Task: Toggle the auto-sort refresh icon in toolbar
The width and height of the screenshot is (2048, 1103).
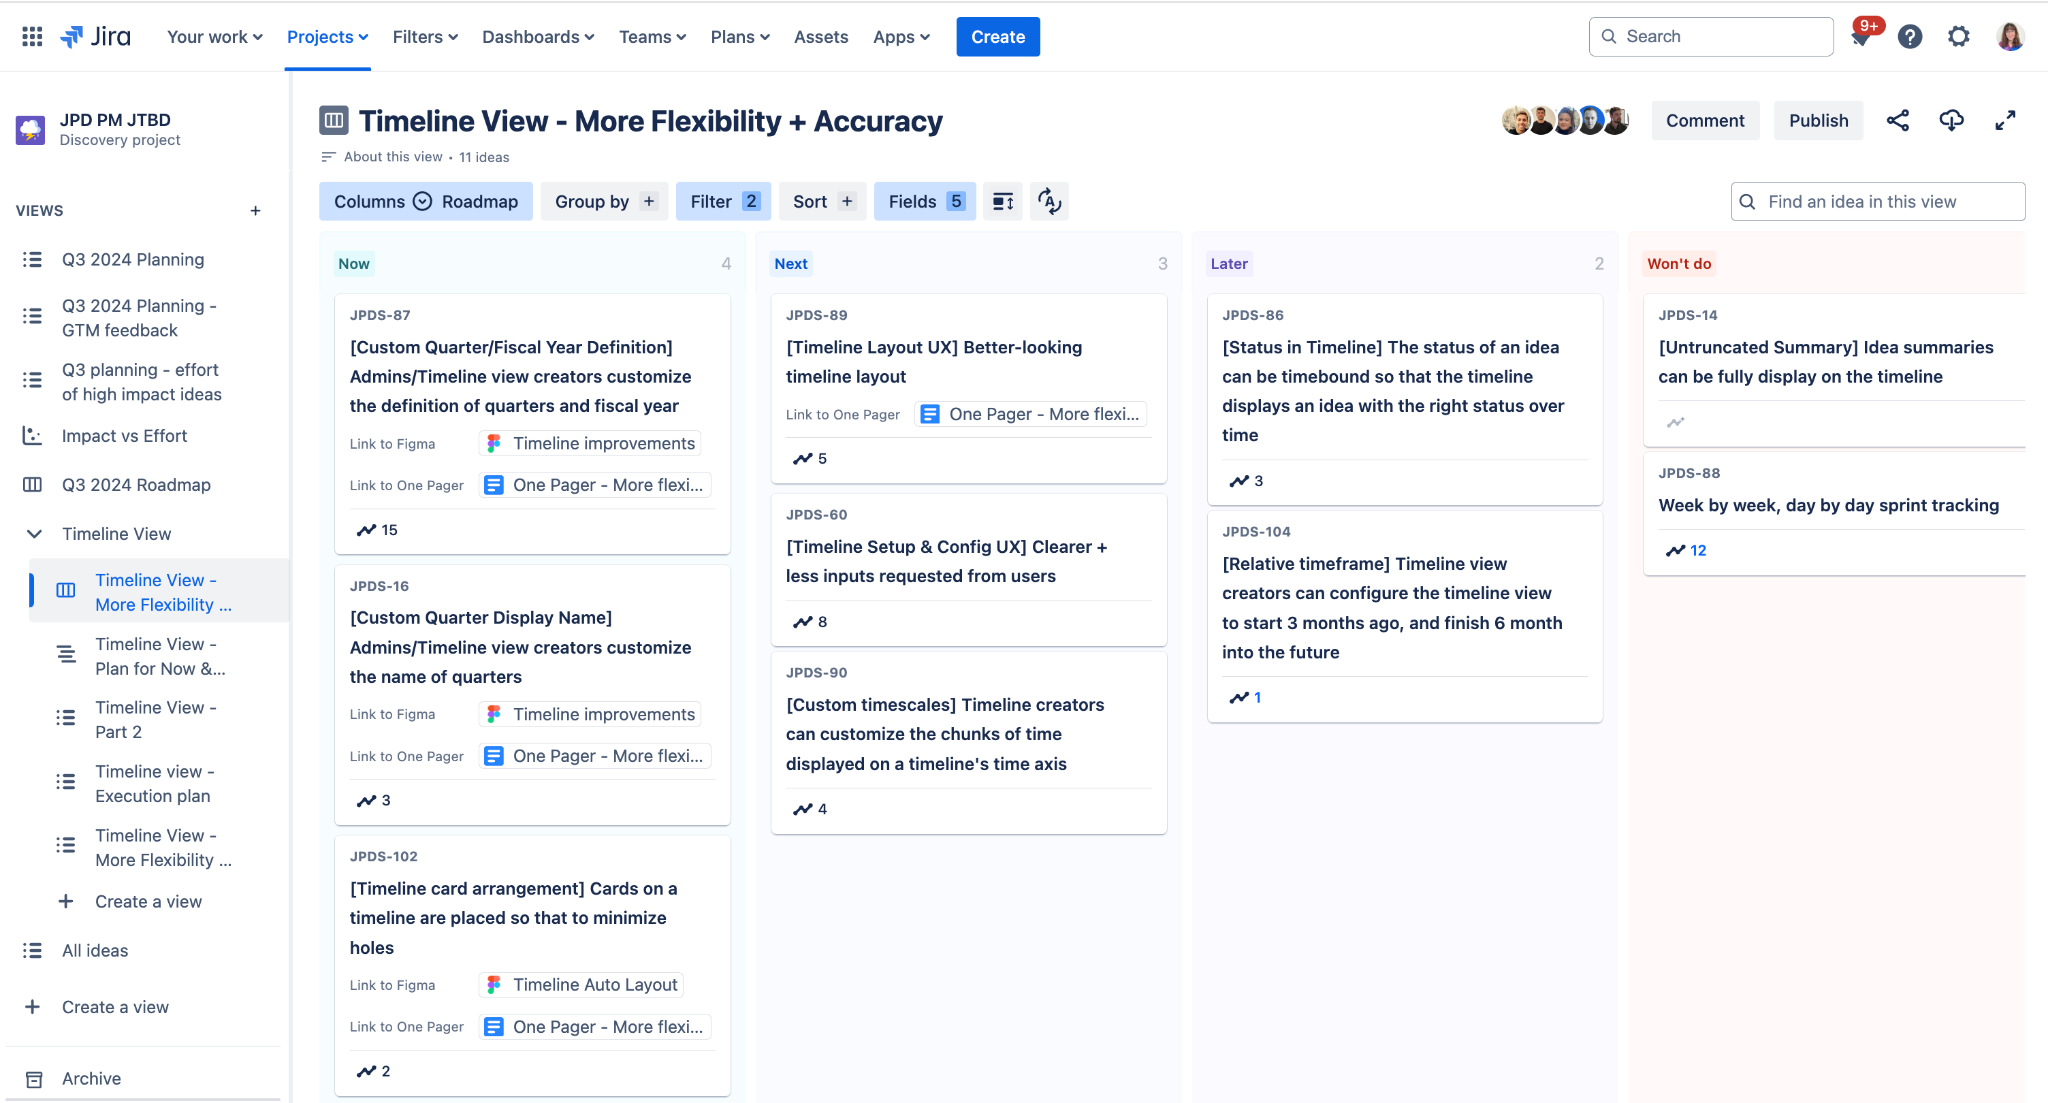Action: click(x=1049, y=202)
